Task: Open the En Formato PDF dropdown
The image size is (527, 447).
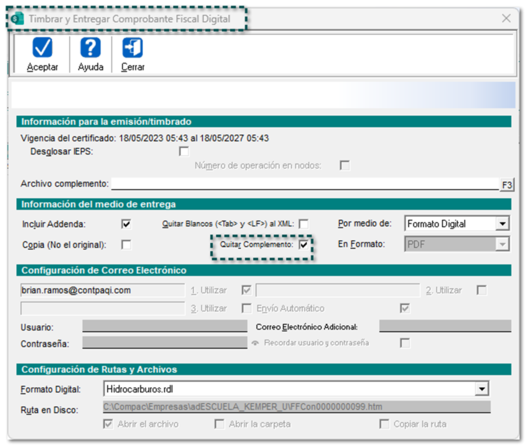Action: tap(502, 244)
